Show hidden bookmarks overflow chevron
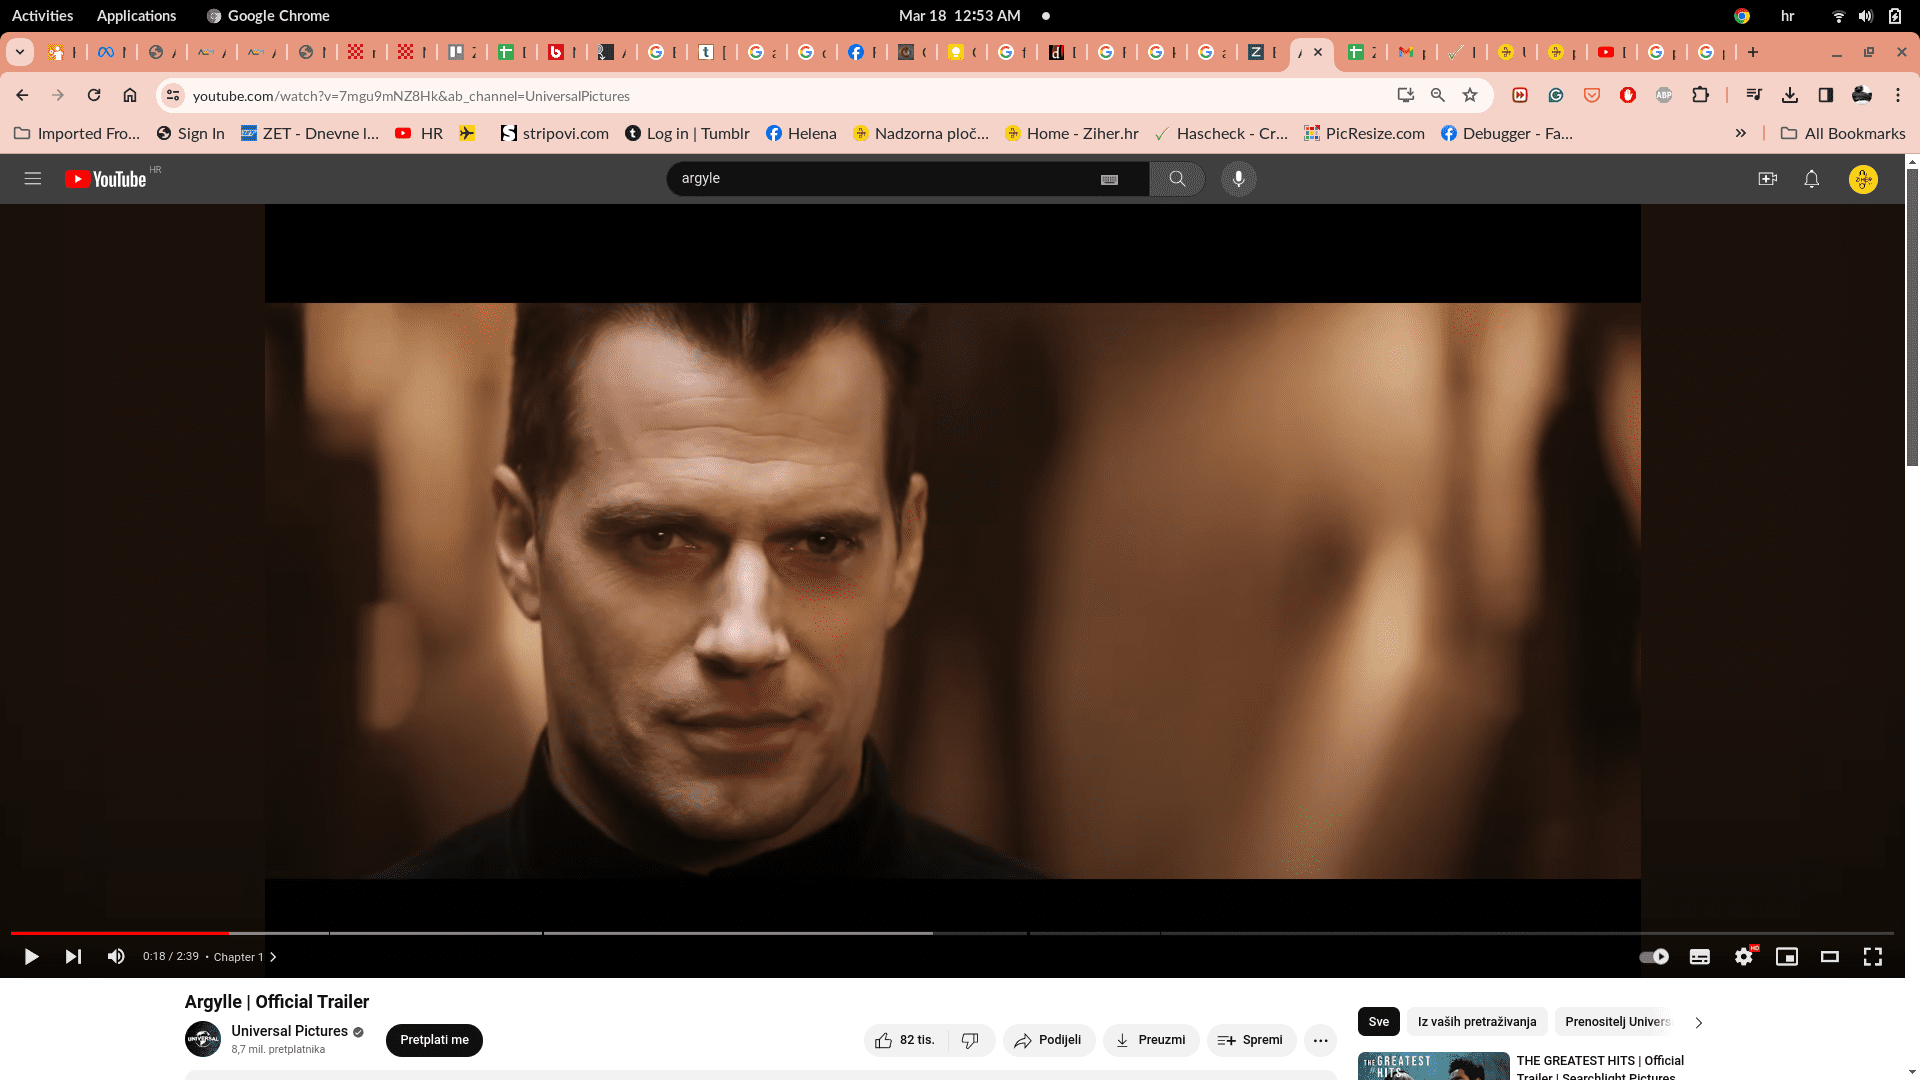This screenshot has width=1920, height=1080. [x=1741, y=133]
